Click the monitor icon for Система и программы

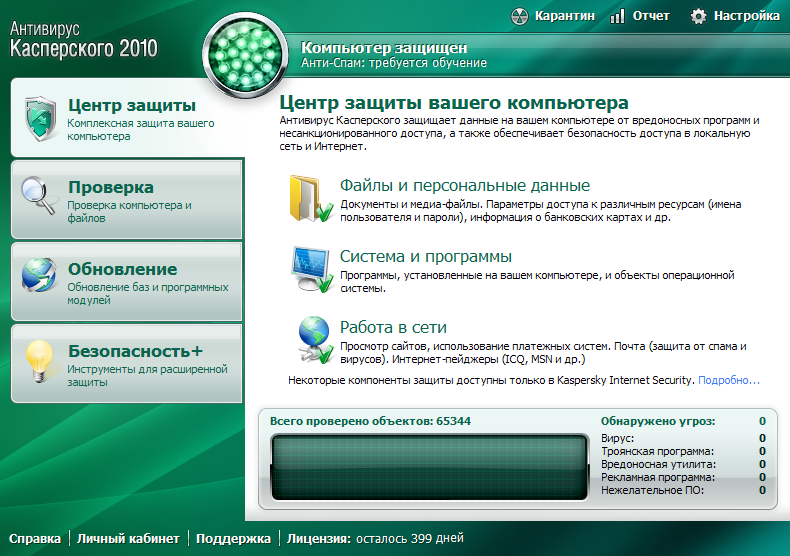click(312, 269)
